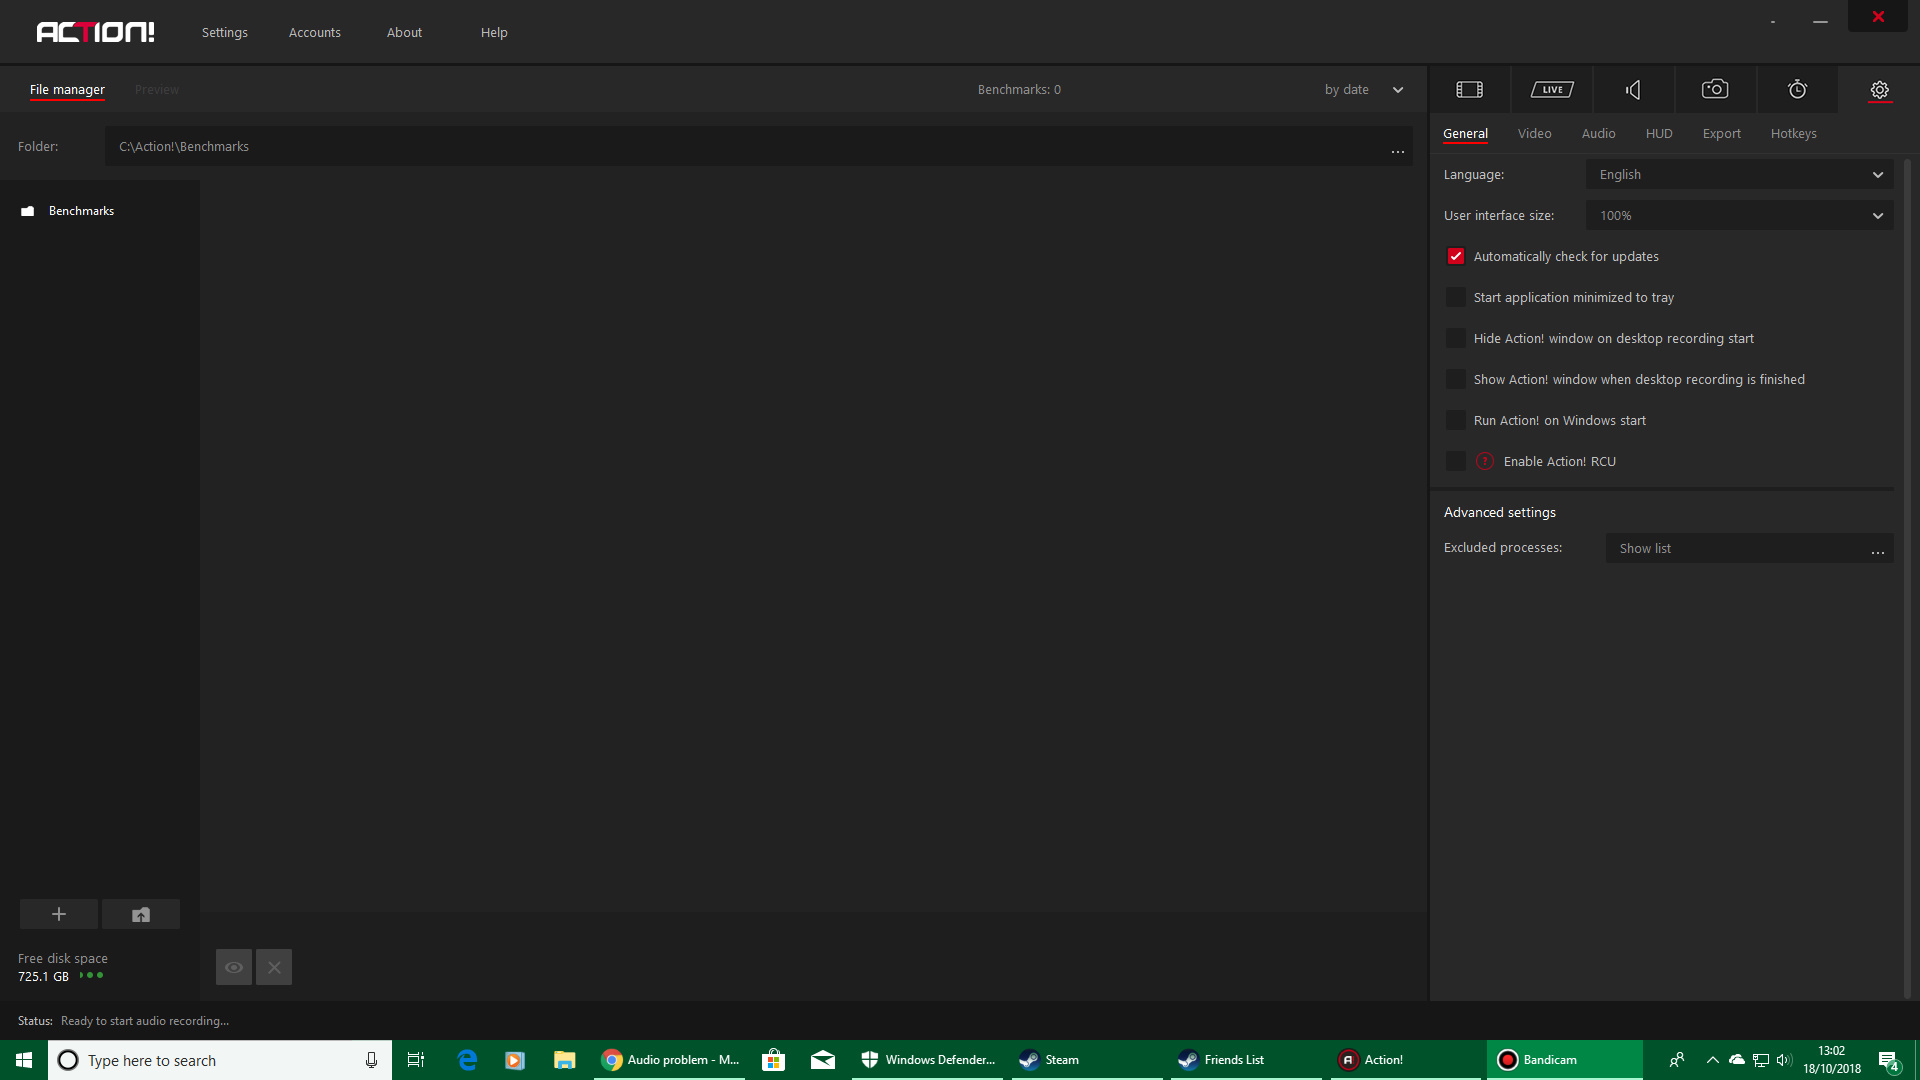Open the Live streaming mode
Screen dimensions: 1920x1080
point(1551,89)
